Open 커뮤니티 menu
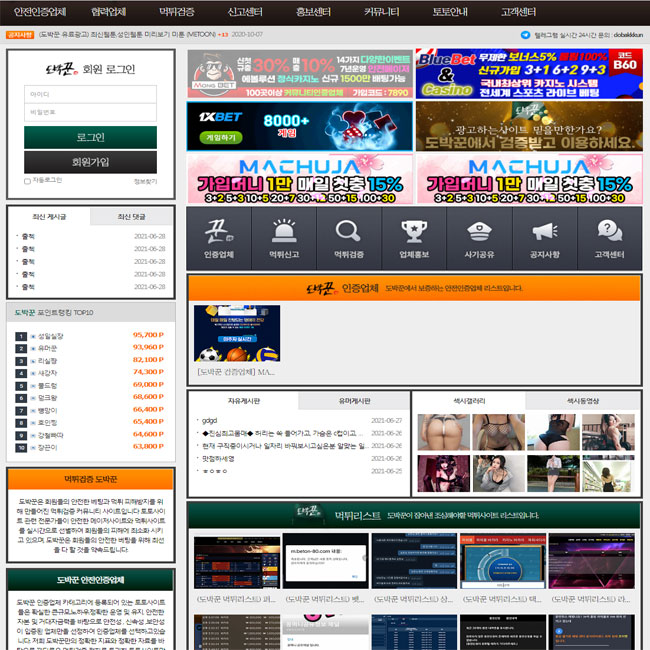650x650 pixels. (x=382, y=12)
